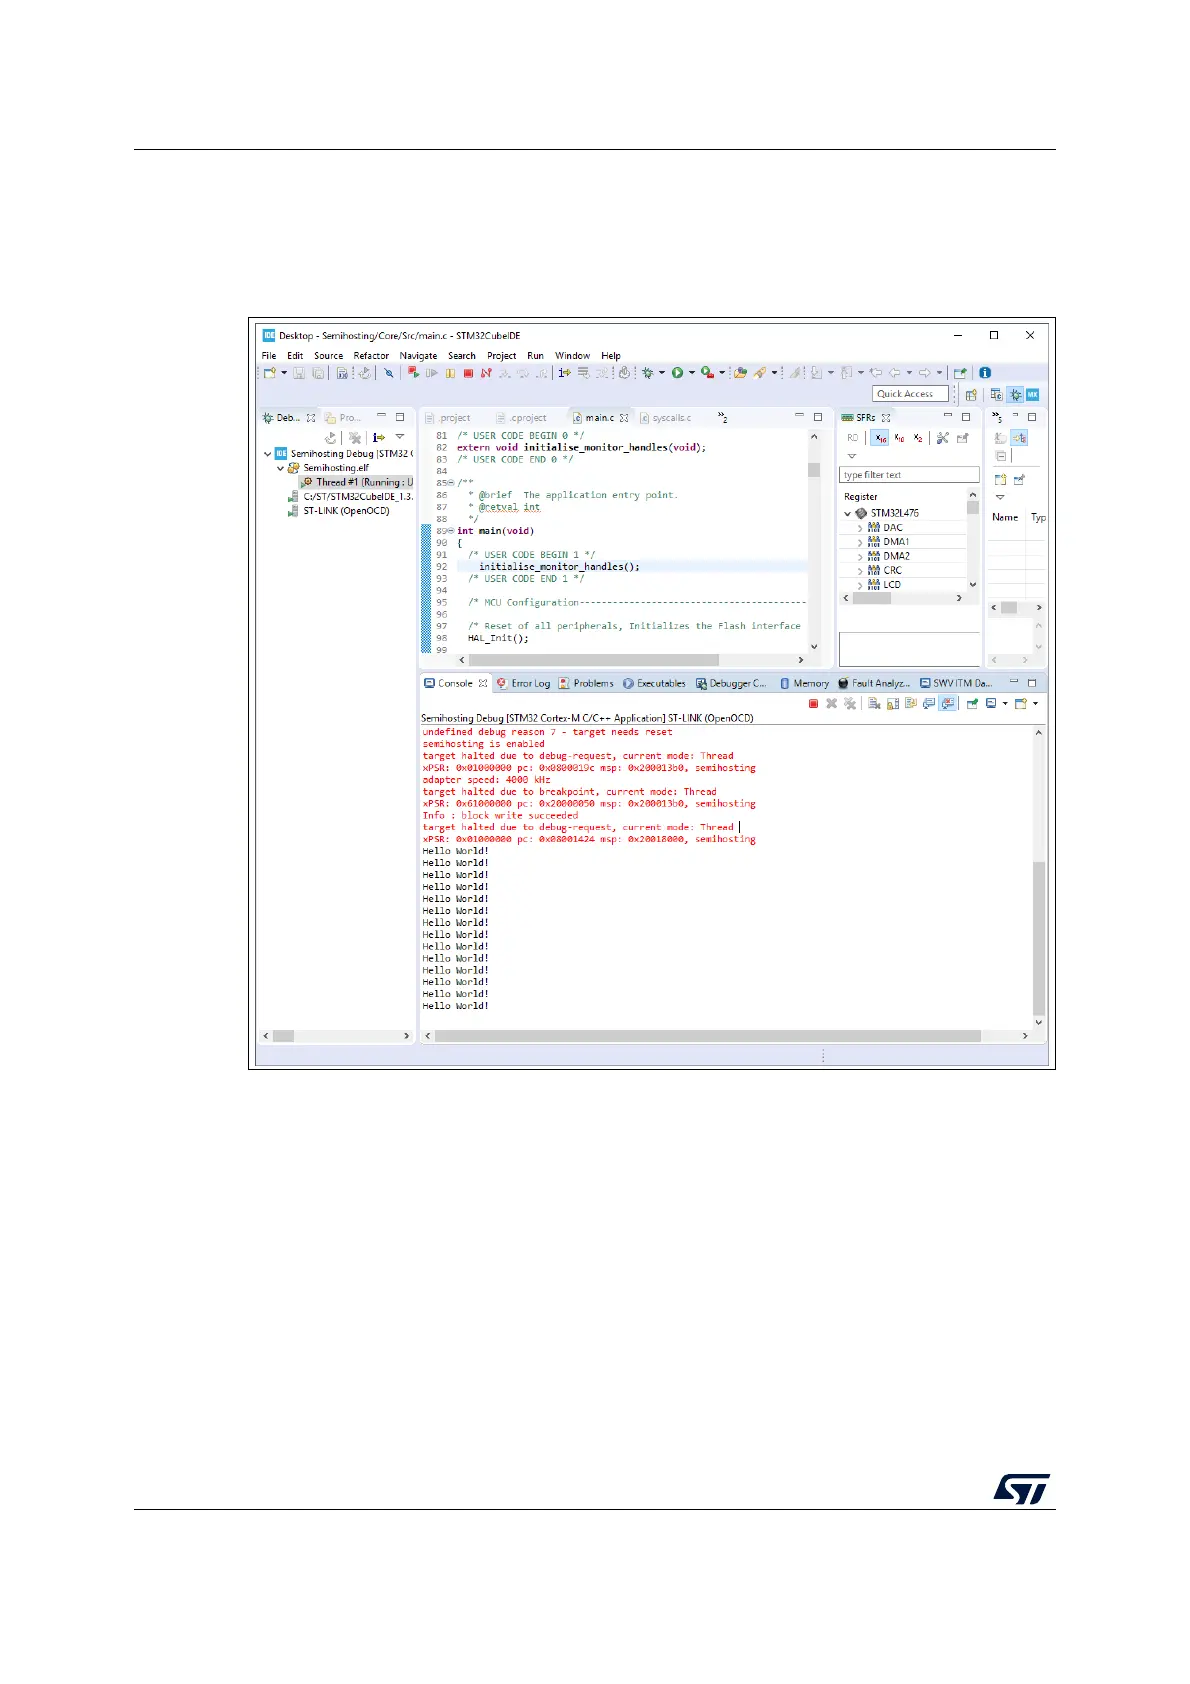1190x1684 pixels.
Task: Collapse the Semihosting Debug tree node
Action: [x=267, y=454]
